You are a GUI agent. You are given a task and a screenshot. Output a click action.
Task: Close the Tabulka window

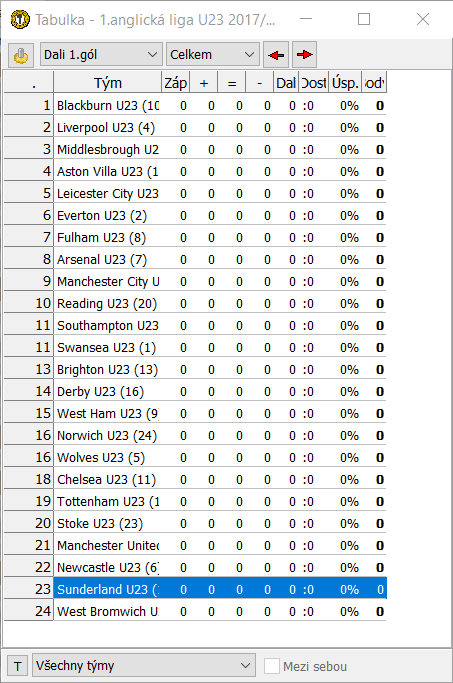click(423, 19)
